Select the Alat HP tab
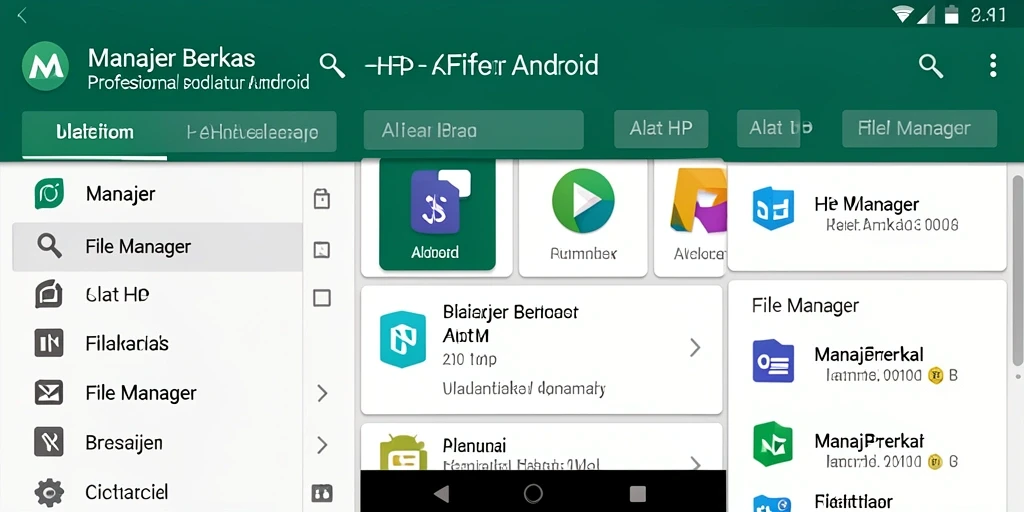This screenshot has width=1024, height=512. [661, 129]
